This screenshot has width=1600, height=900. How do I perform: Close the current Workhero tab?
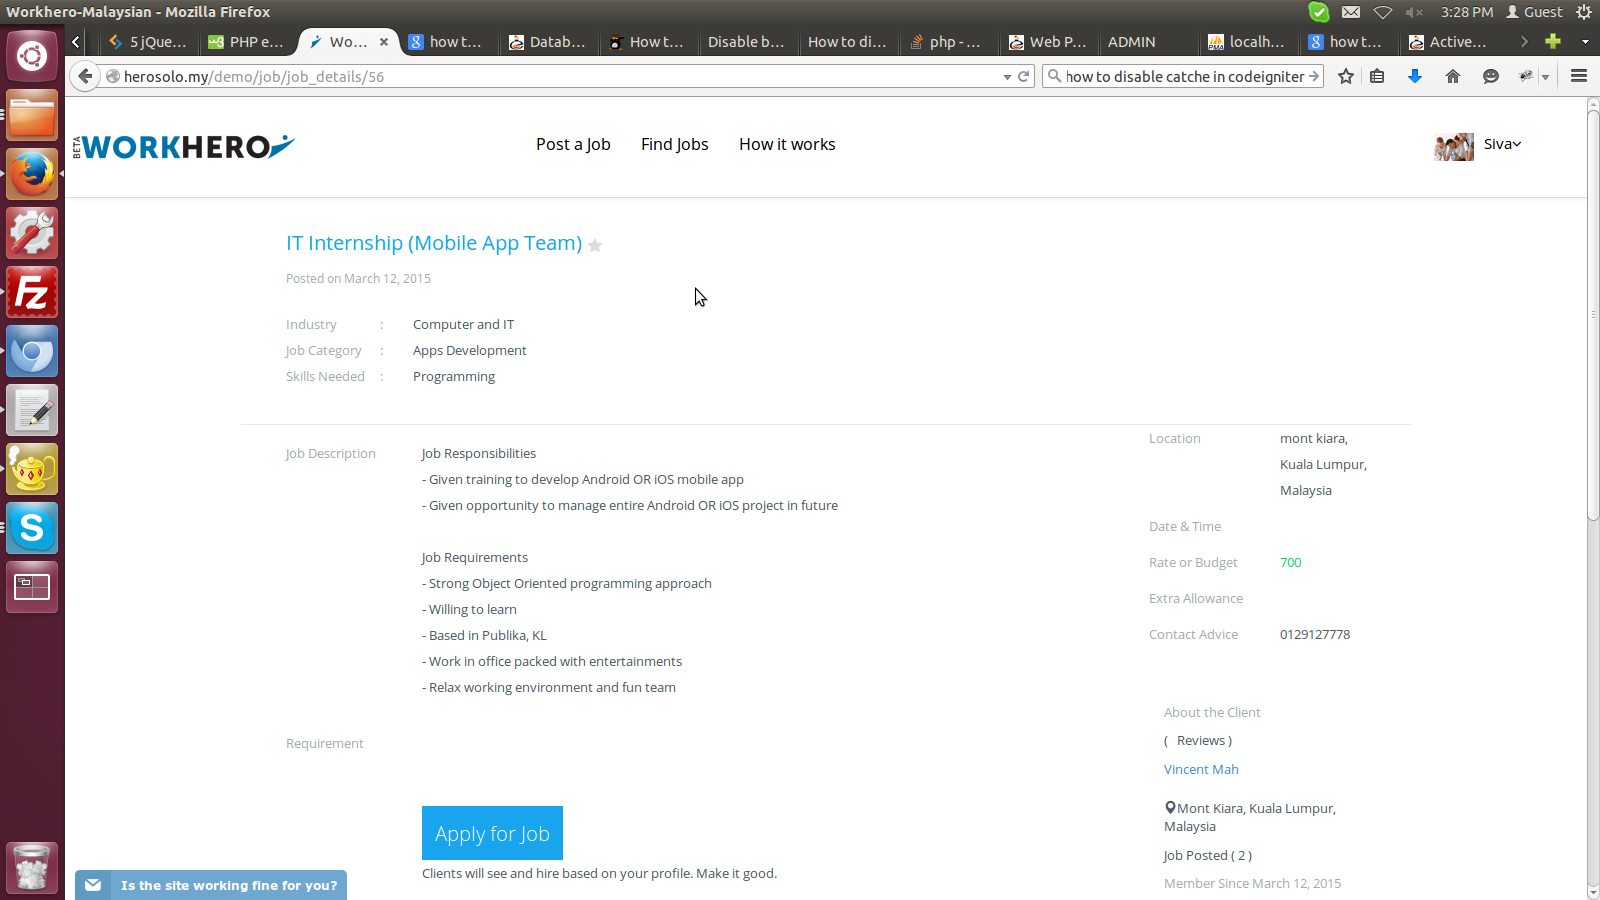coord(384,42)
